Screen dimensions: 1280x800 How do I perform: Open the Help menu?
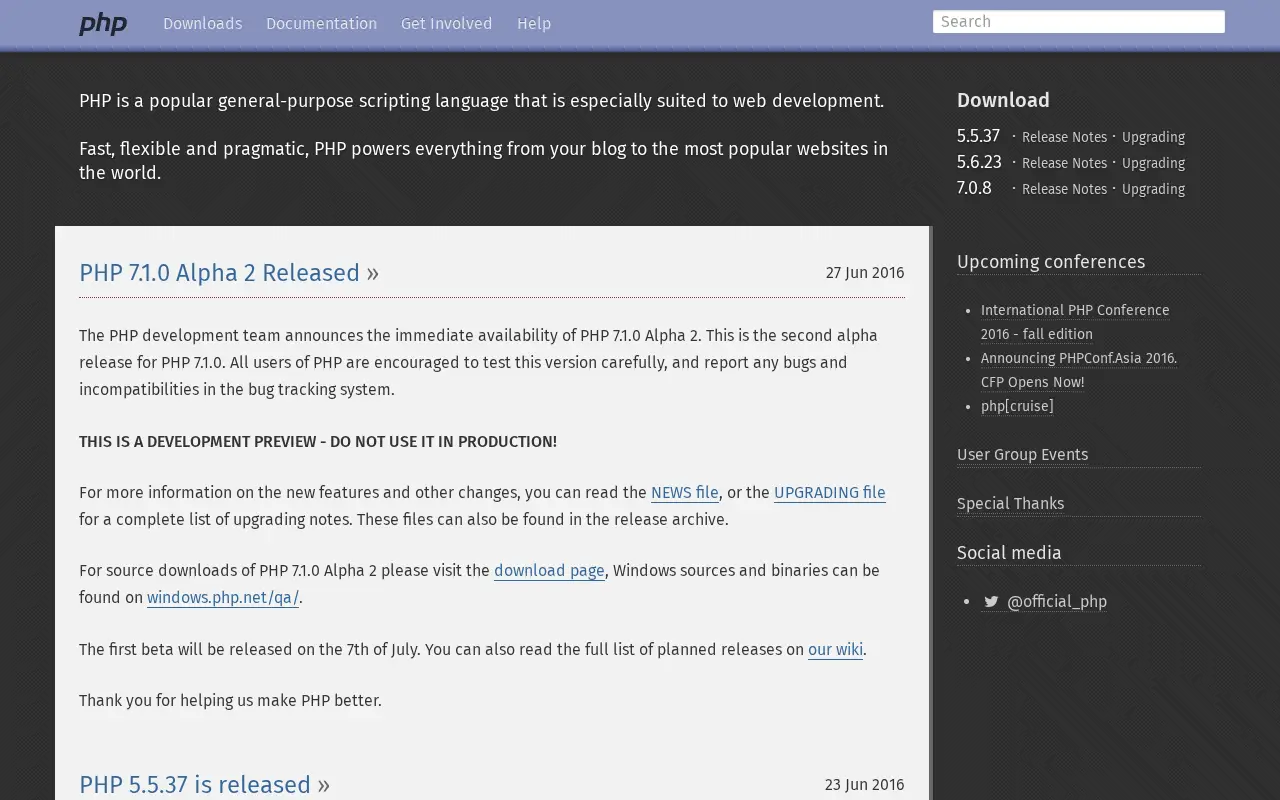coord(534,23)
